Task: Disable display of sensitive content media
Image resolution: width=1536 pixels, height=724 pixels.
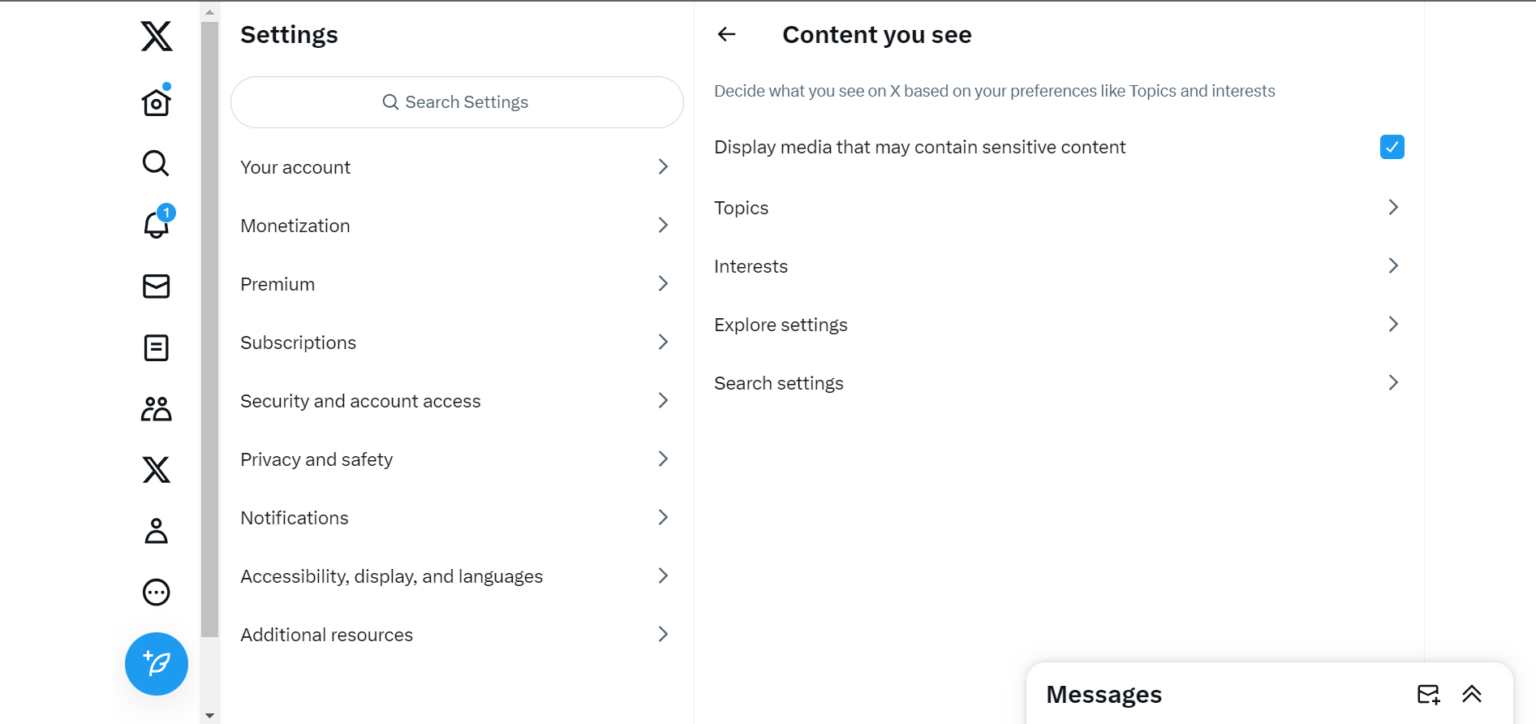Action: point(1391,146)
